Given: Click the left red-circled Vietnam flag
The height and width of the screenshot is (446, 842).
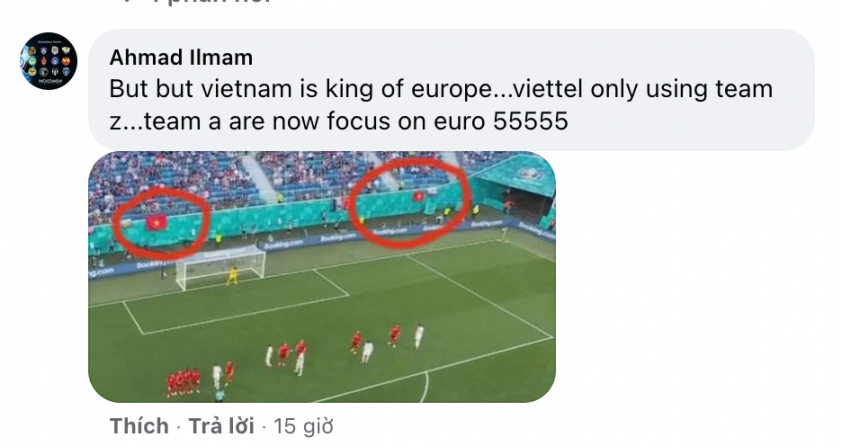Looking at the screenshot, I should [x=156, y=222].
